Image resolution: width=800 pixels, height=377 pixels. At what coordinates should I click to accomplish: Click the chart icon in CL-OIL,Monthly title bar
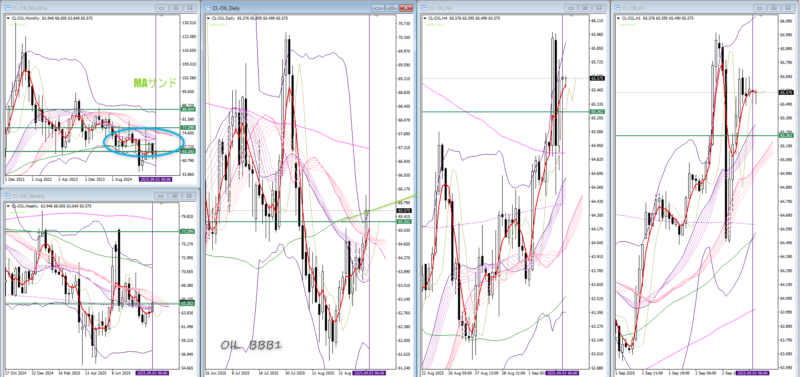click(x=7, y=8)
